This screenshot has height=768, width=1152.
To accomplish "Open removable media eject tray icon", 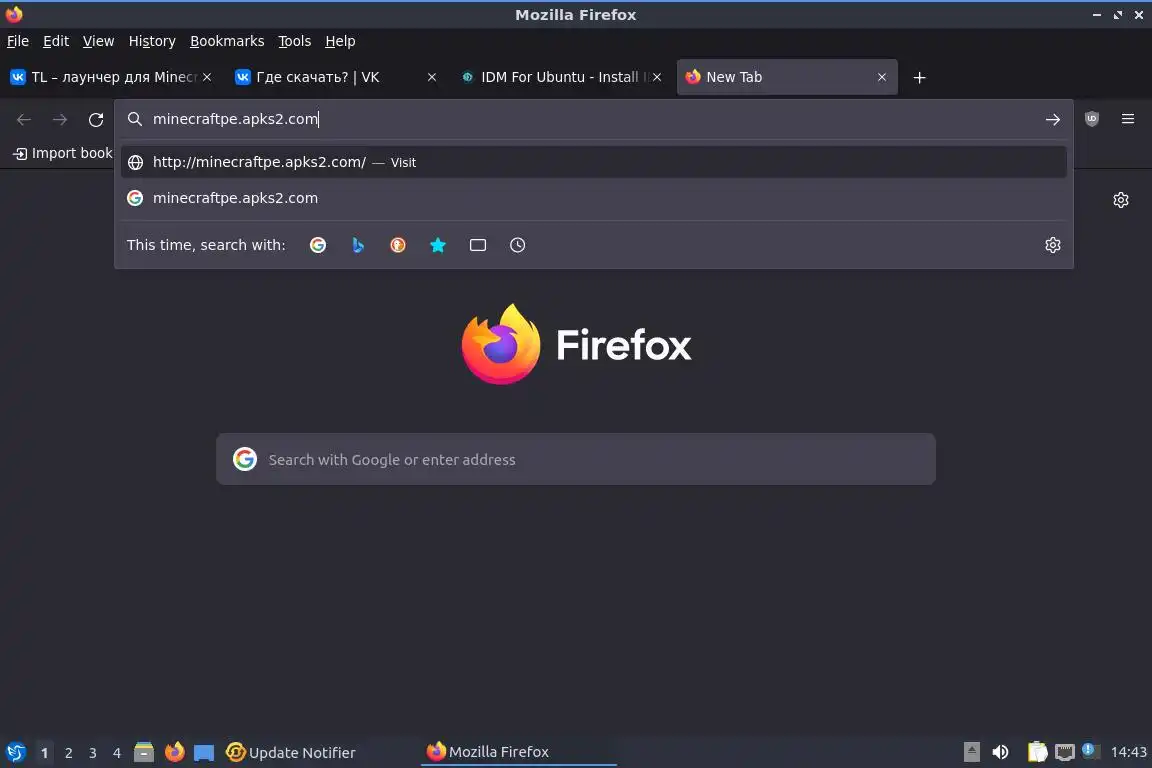I will click(971, 752).
